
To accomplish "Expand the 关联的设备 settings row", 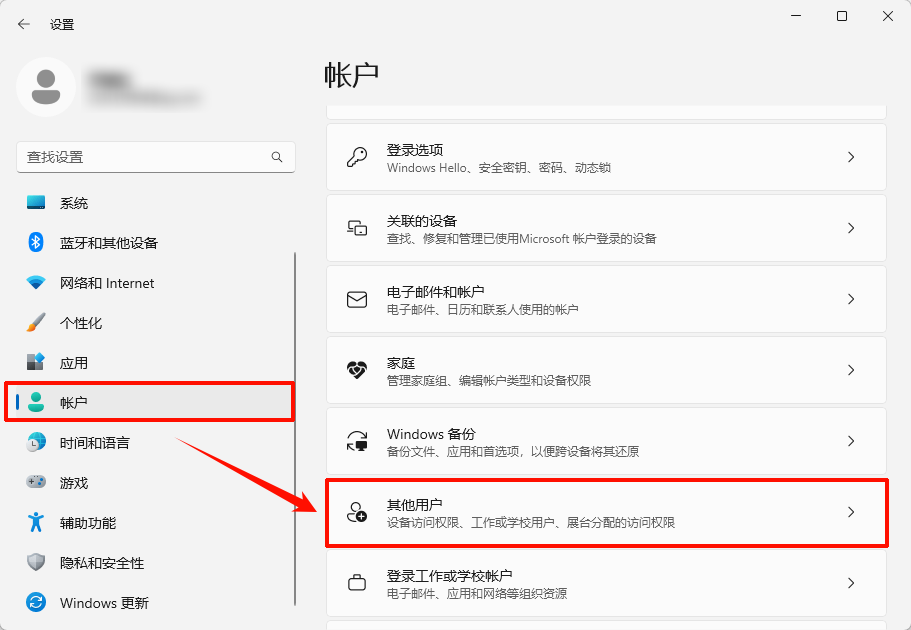I will pos(606,227).
